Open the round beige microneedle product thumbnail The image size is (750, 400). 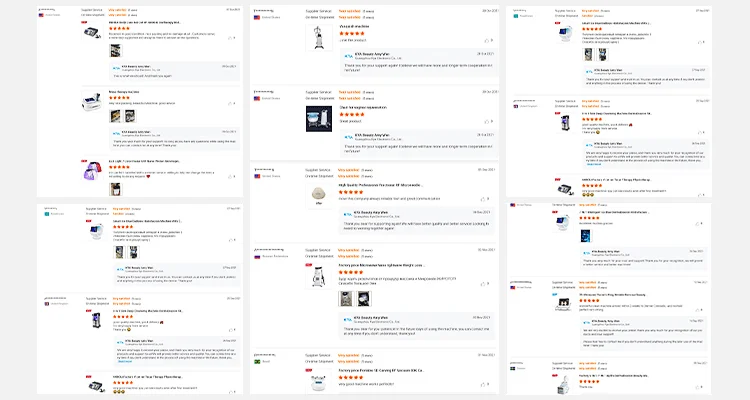(319, 195)
